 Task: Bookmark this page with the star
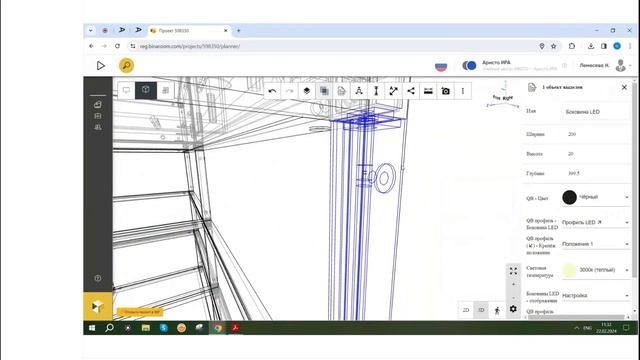(x=553, y=46)
